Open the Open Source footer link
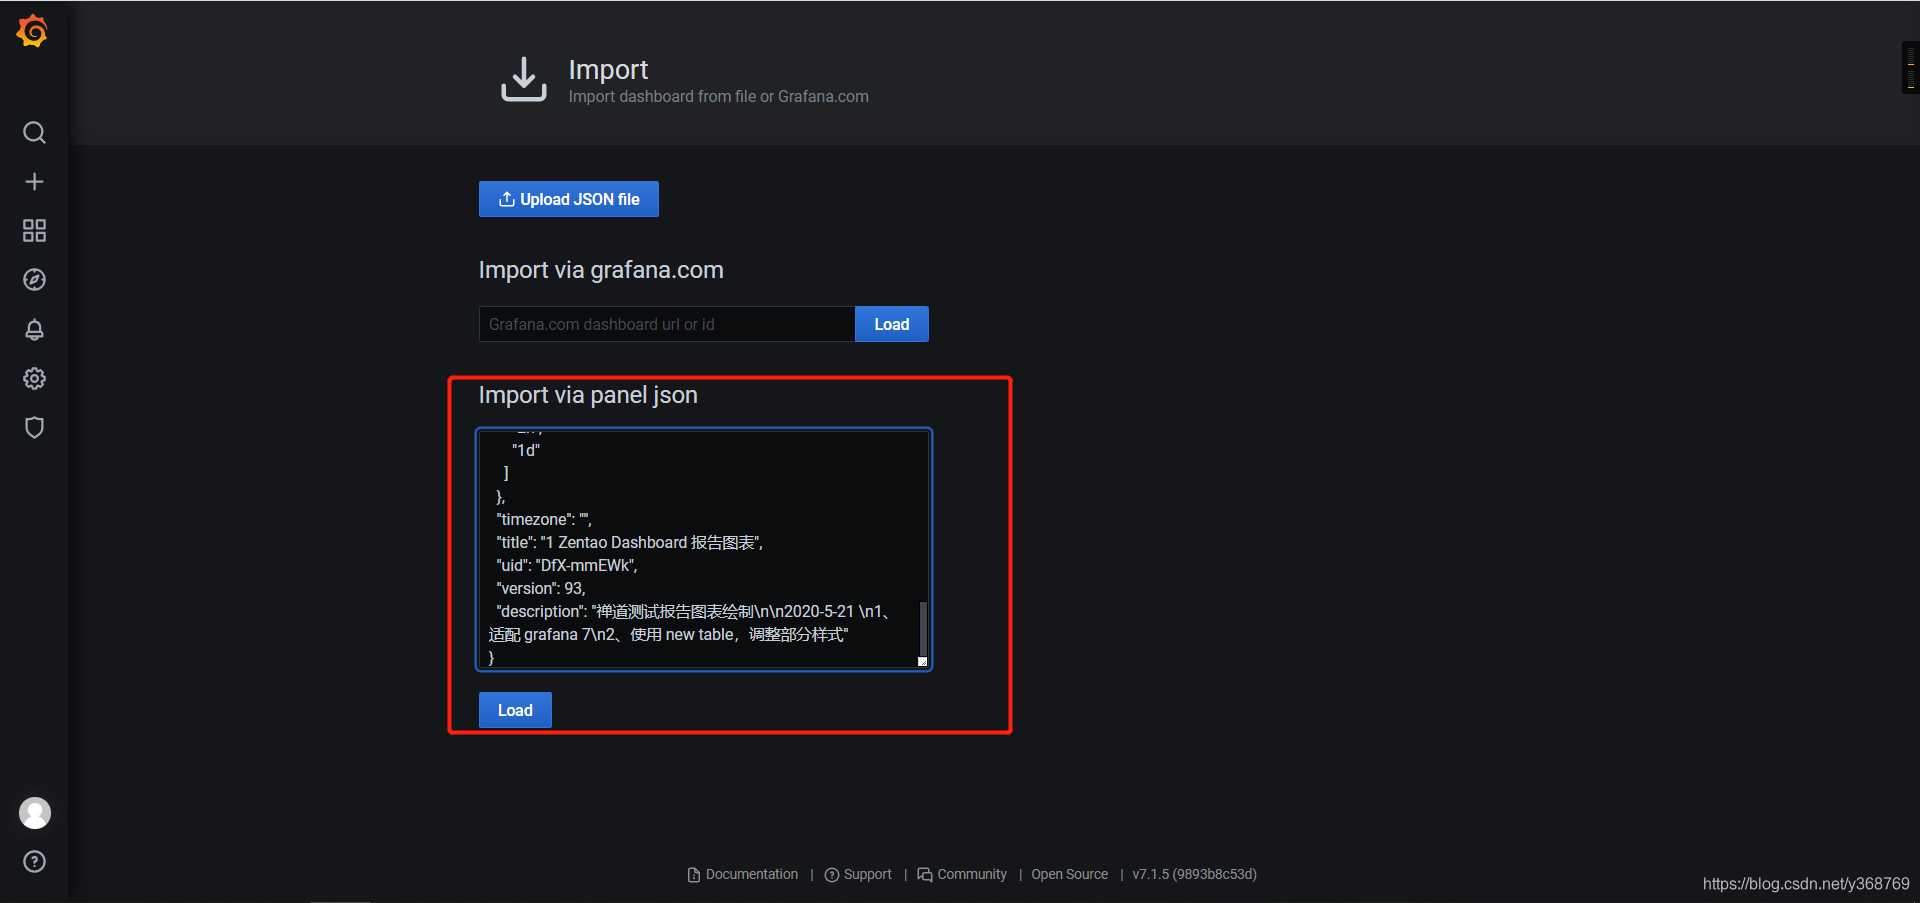The height and width of the screenshot is (903, 1920). point(1069,875)
